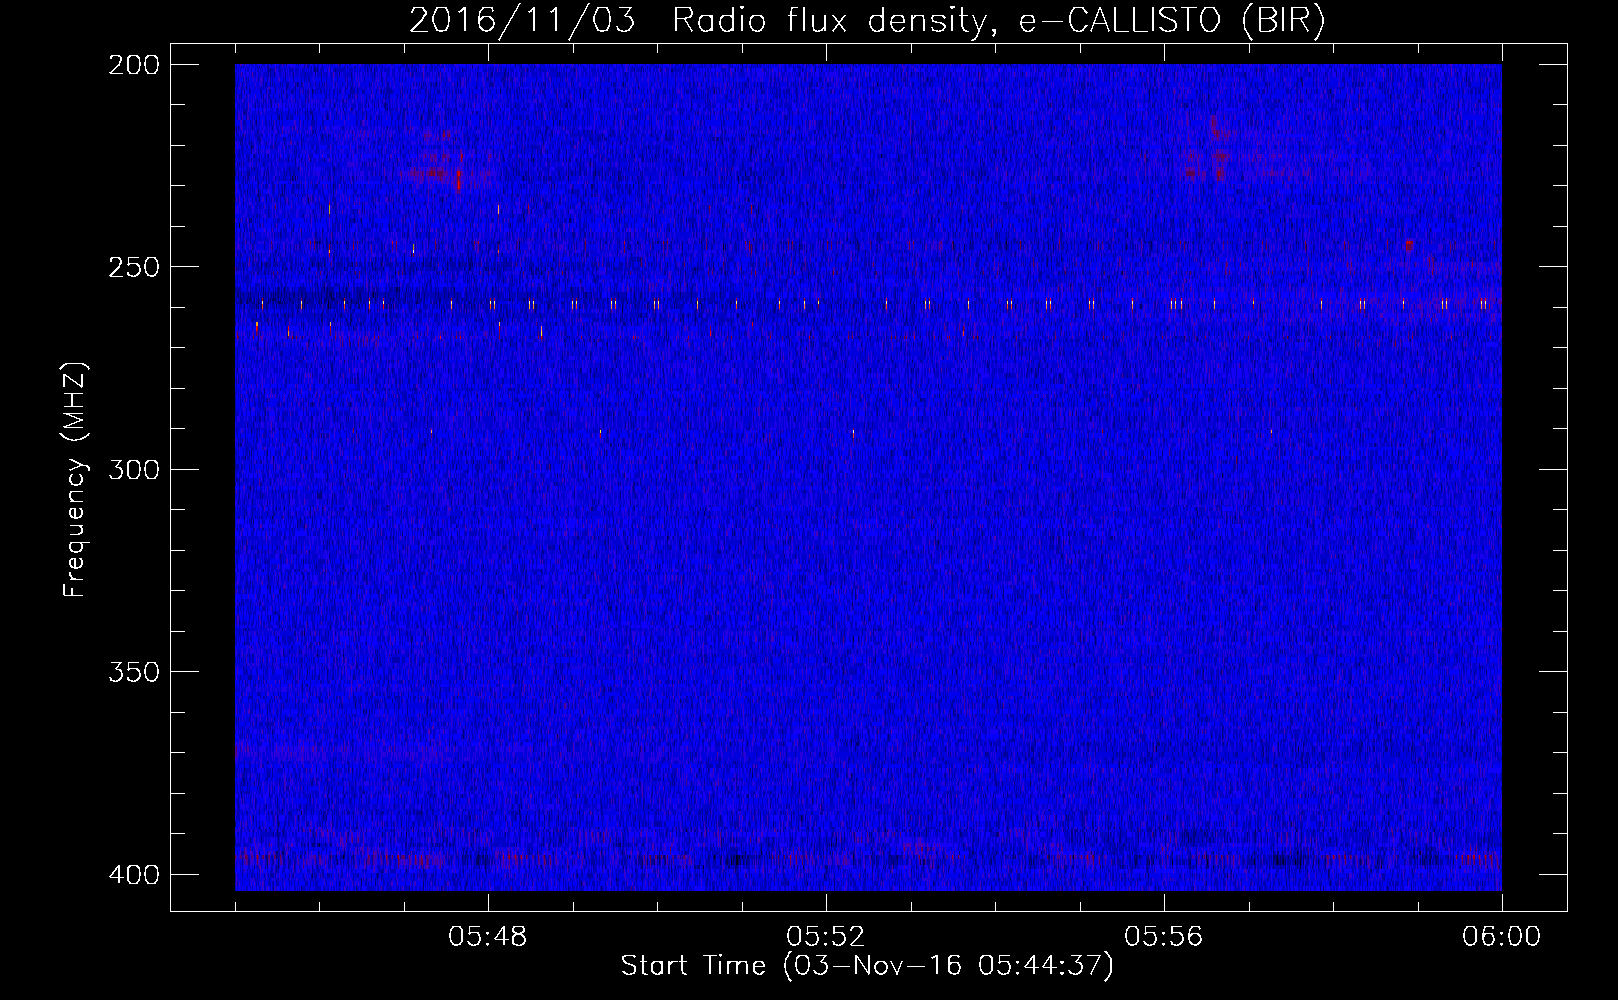Click the frequency tick label 200
1618x1000 pixels.
(x=134, y=65)
